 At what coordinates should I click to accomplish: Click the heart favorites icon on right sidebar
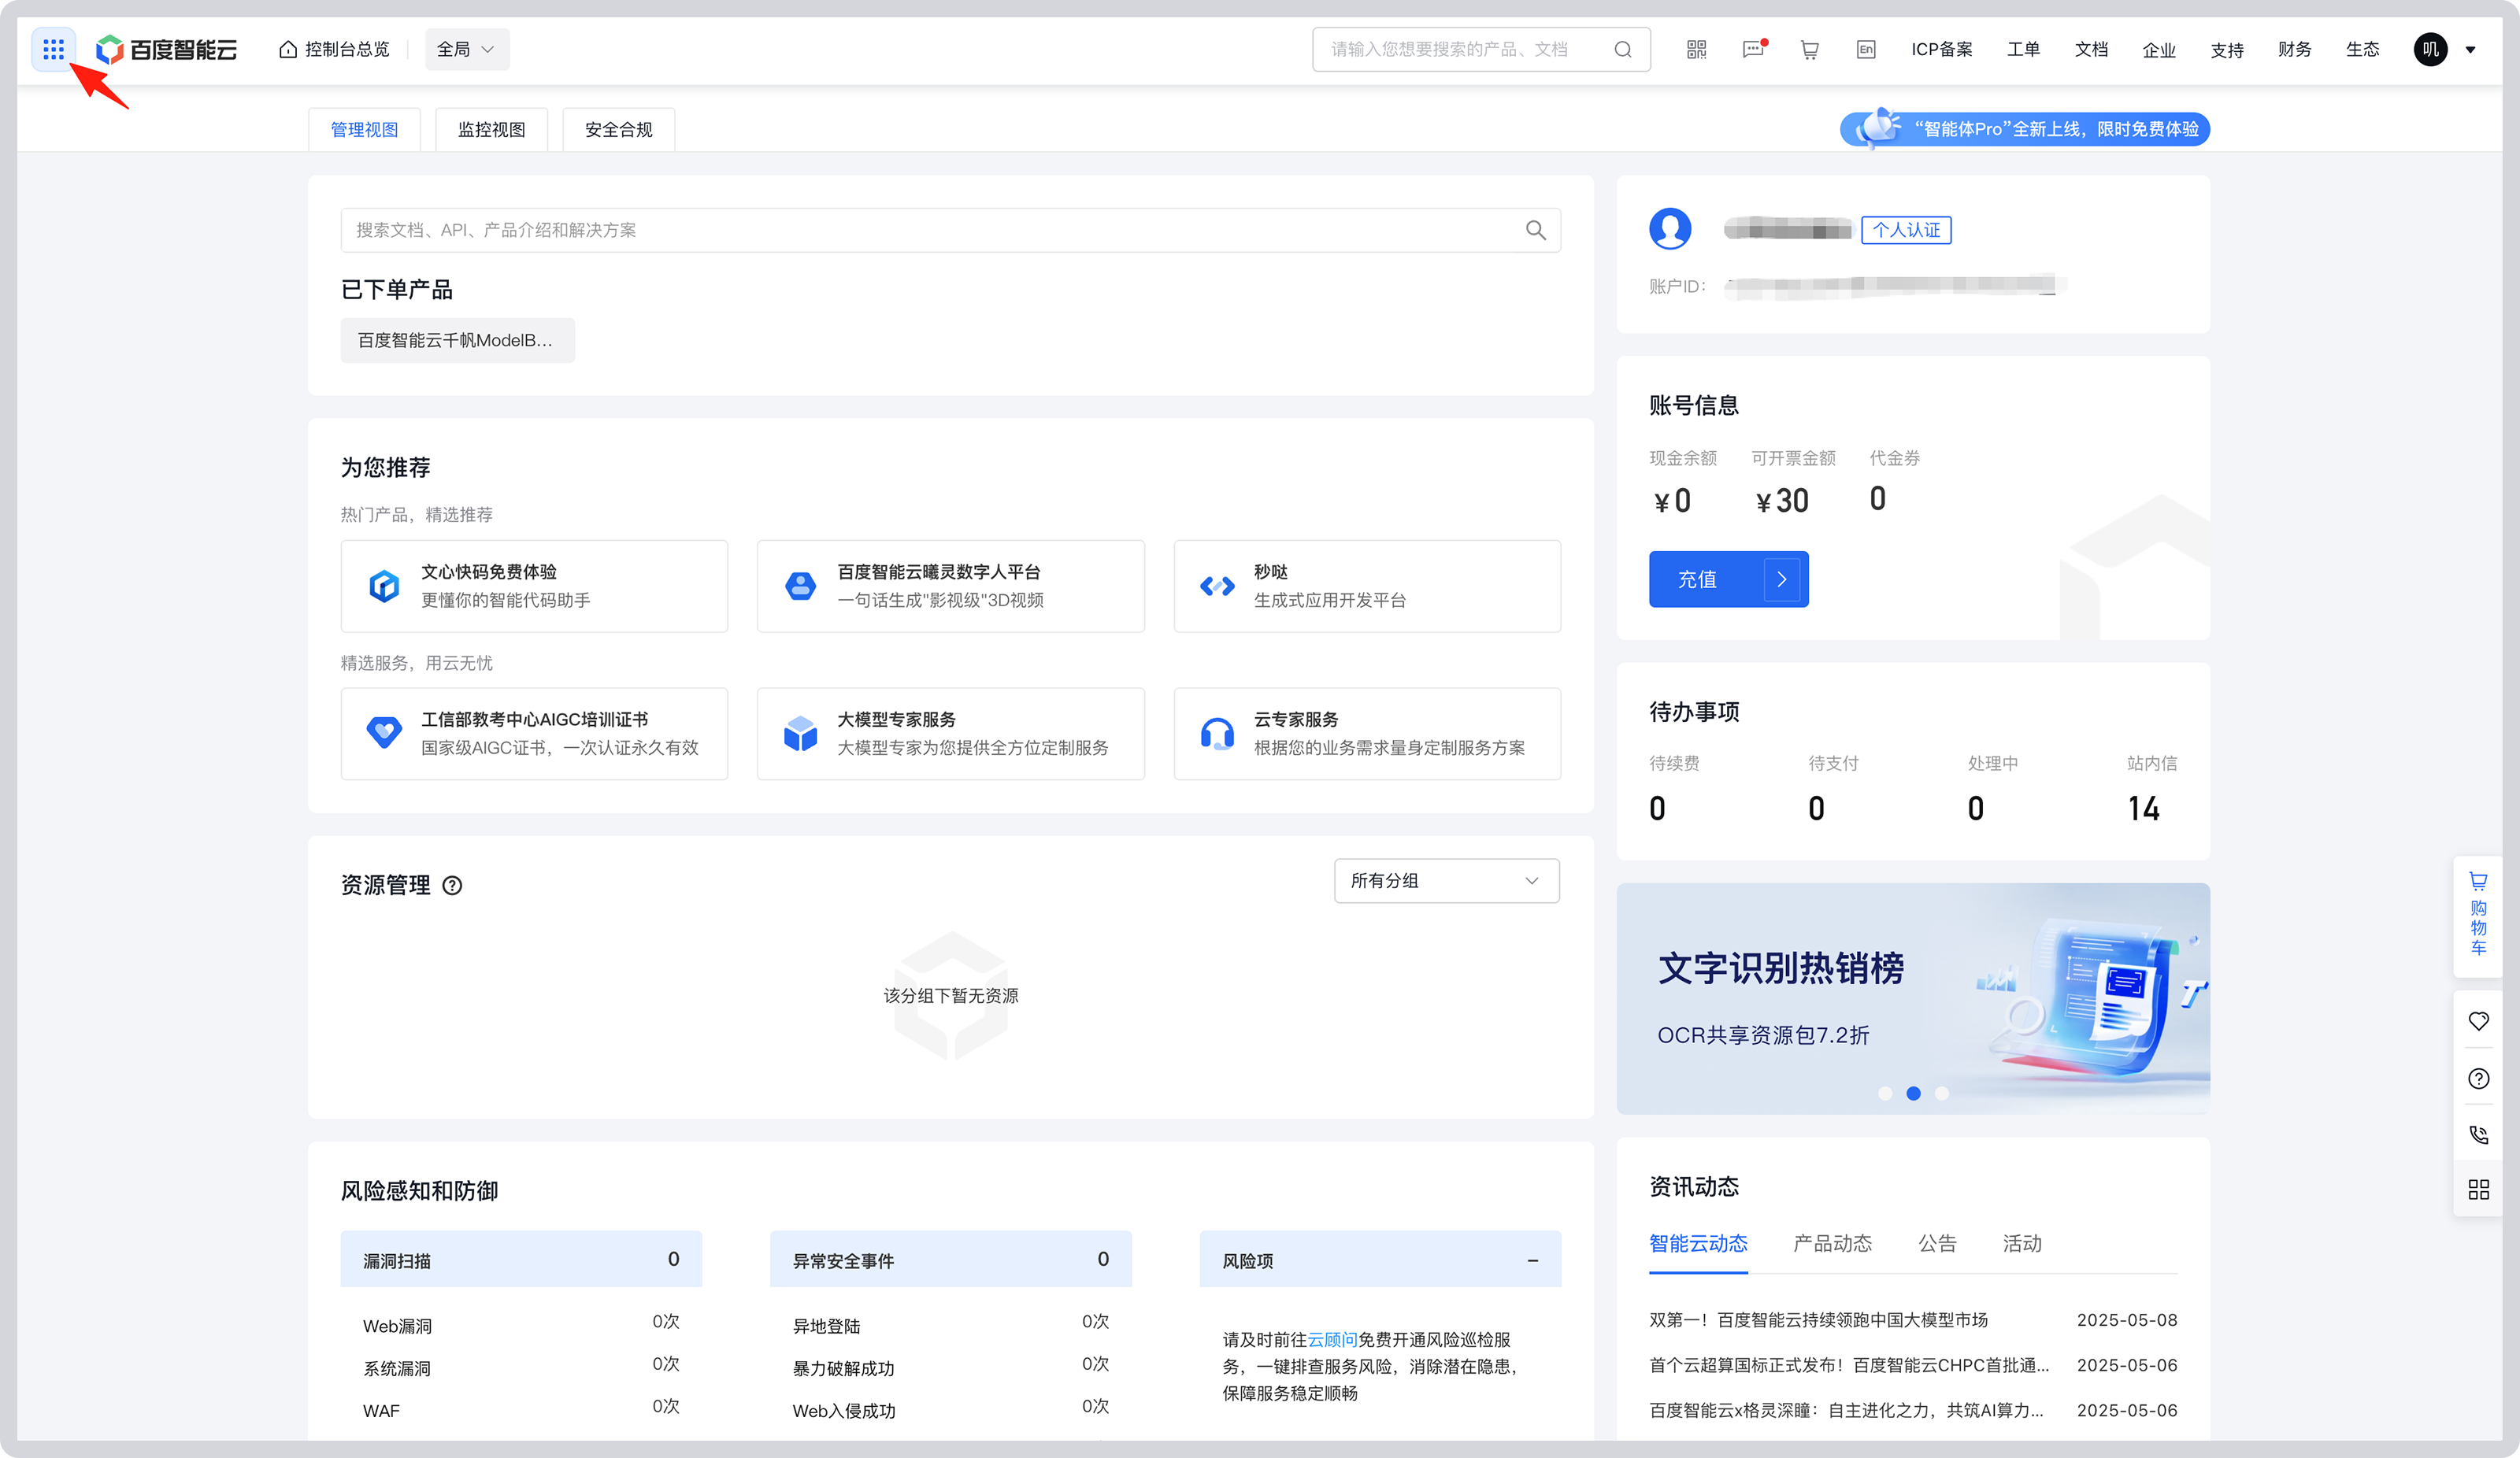tap(2478, 1021)
